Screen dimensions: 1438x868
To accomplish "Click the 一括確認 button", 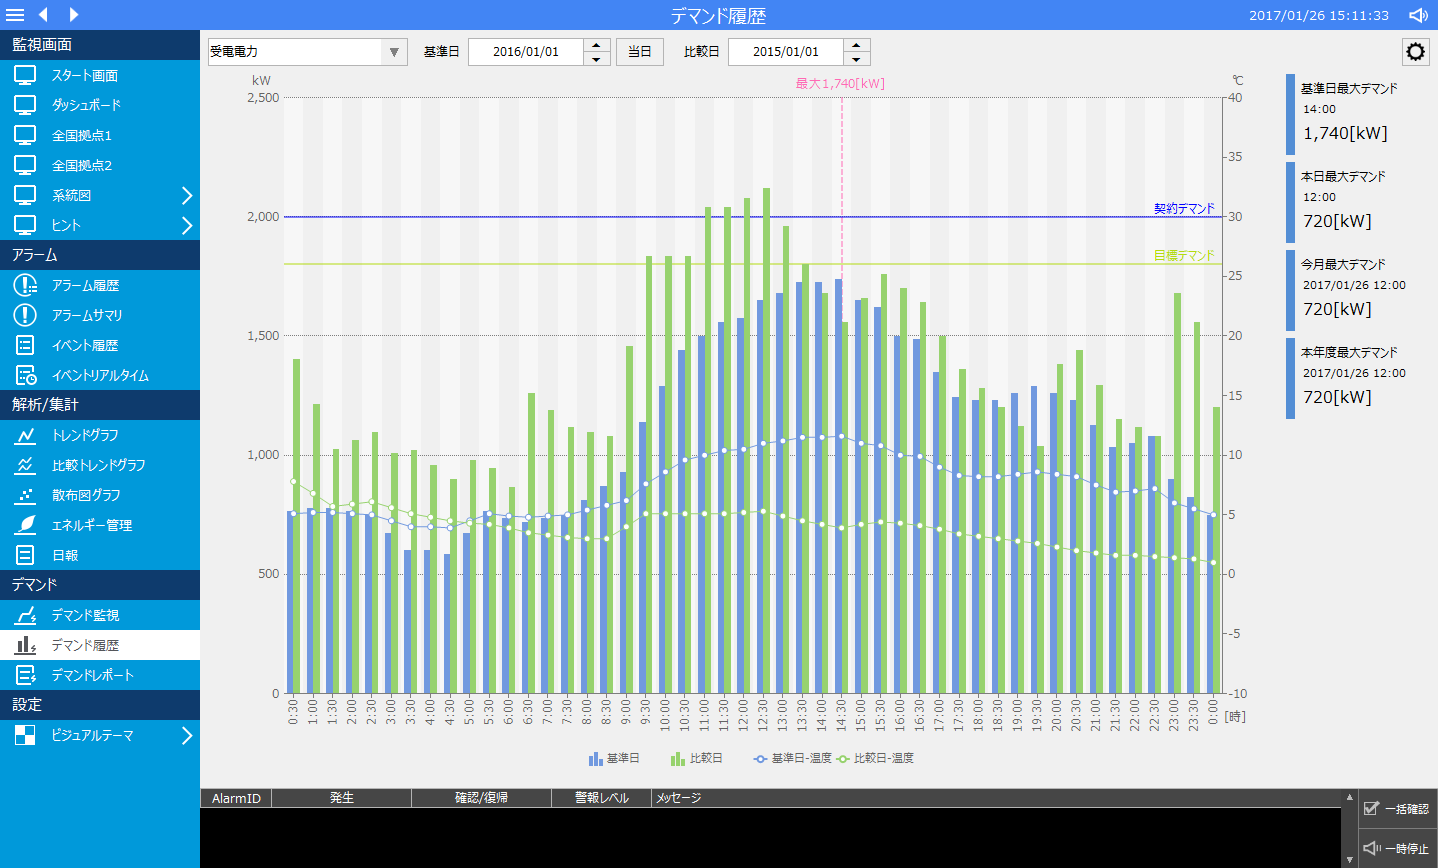I will pos(1397,808).
